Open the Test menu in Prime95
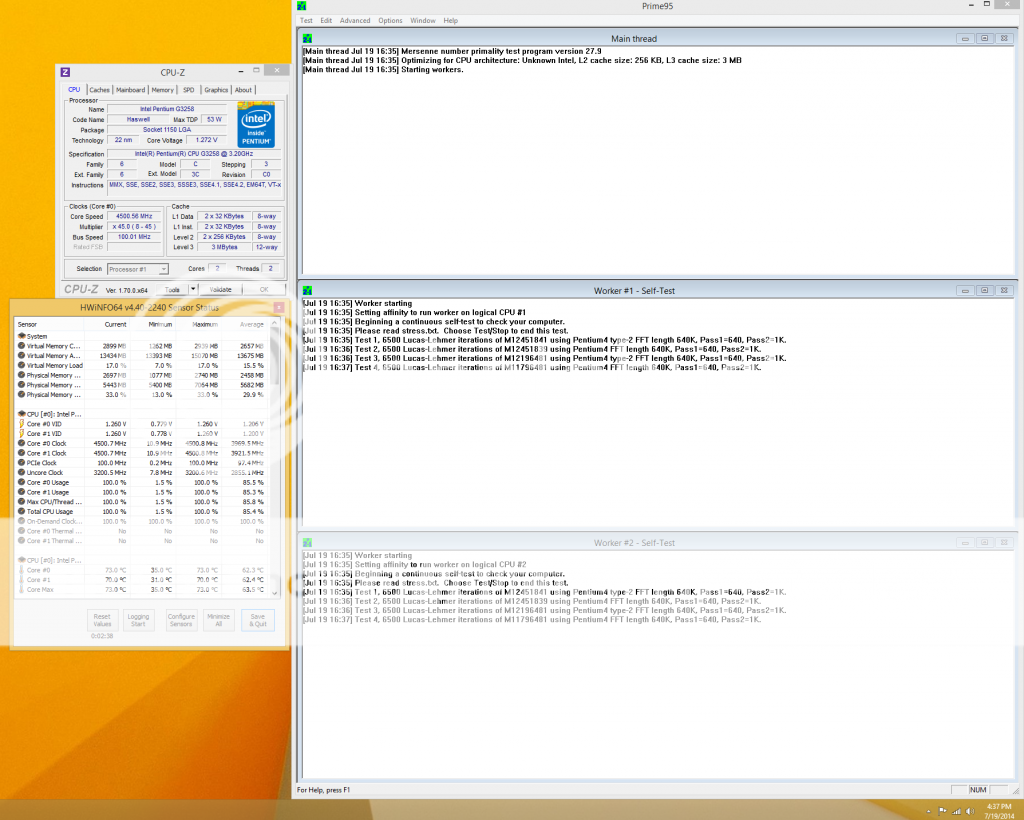1024x820 pixels. pyautogui.click(x=306, y=20)
